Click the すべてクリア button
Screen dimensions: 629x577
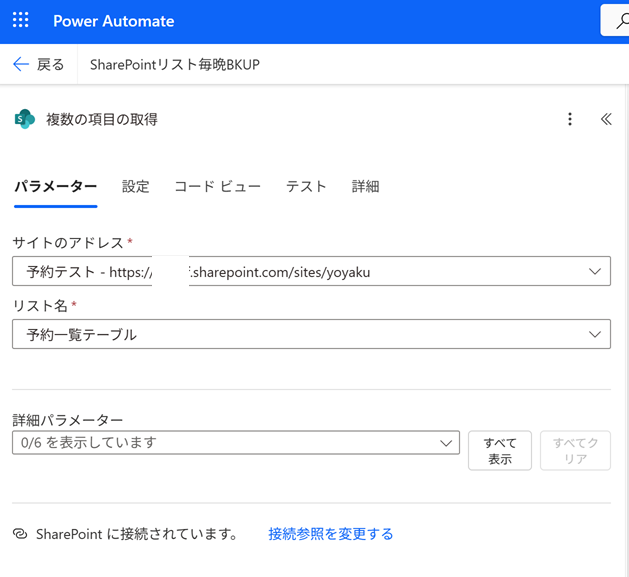pyautogui.click(x=575, y=451)
